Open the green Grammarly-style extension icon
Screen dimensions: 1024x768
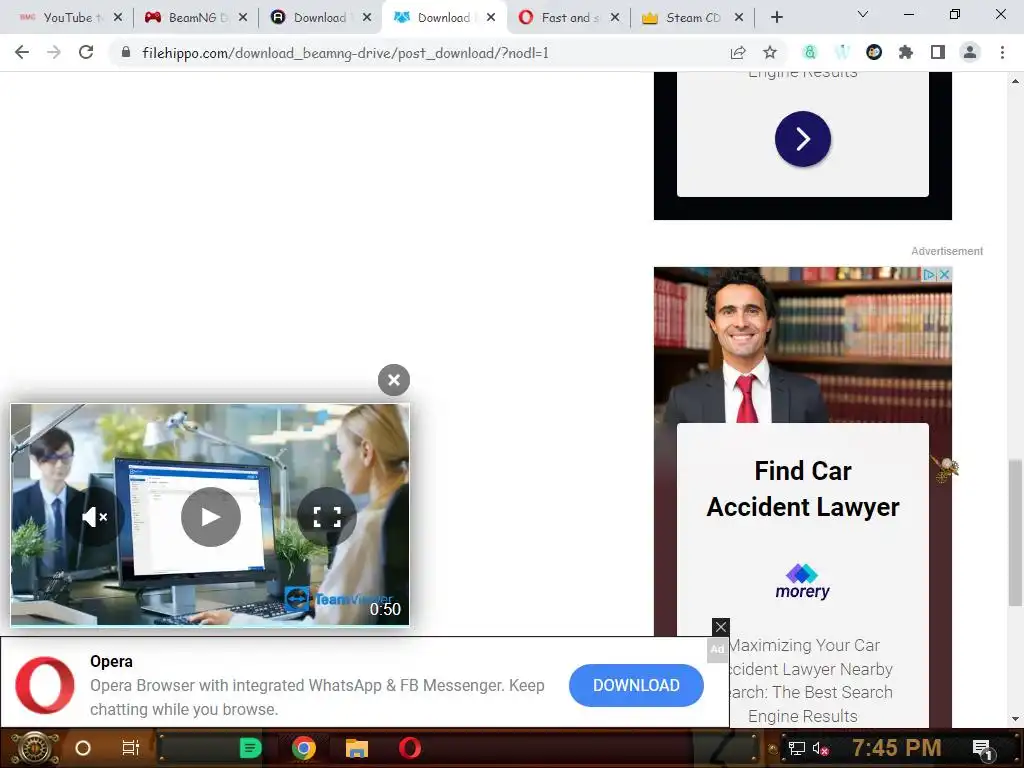pos(810,52)
